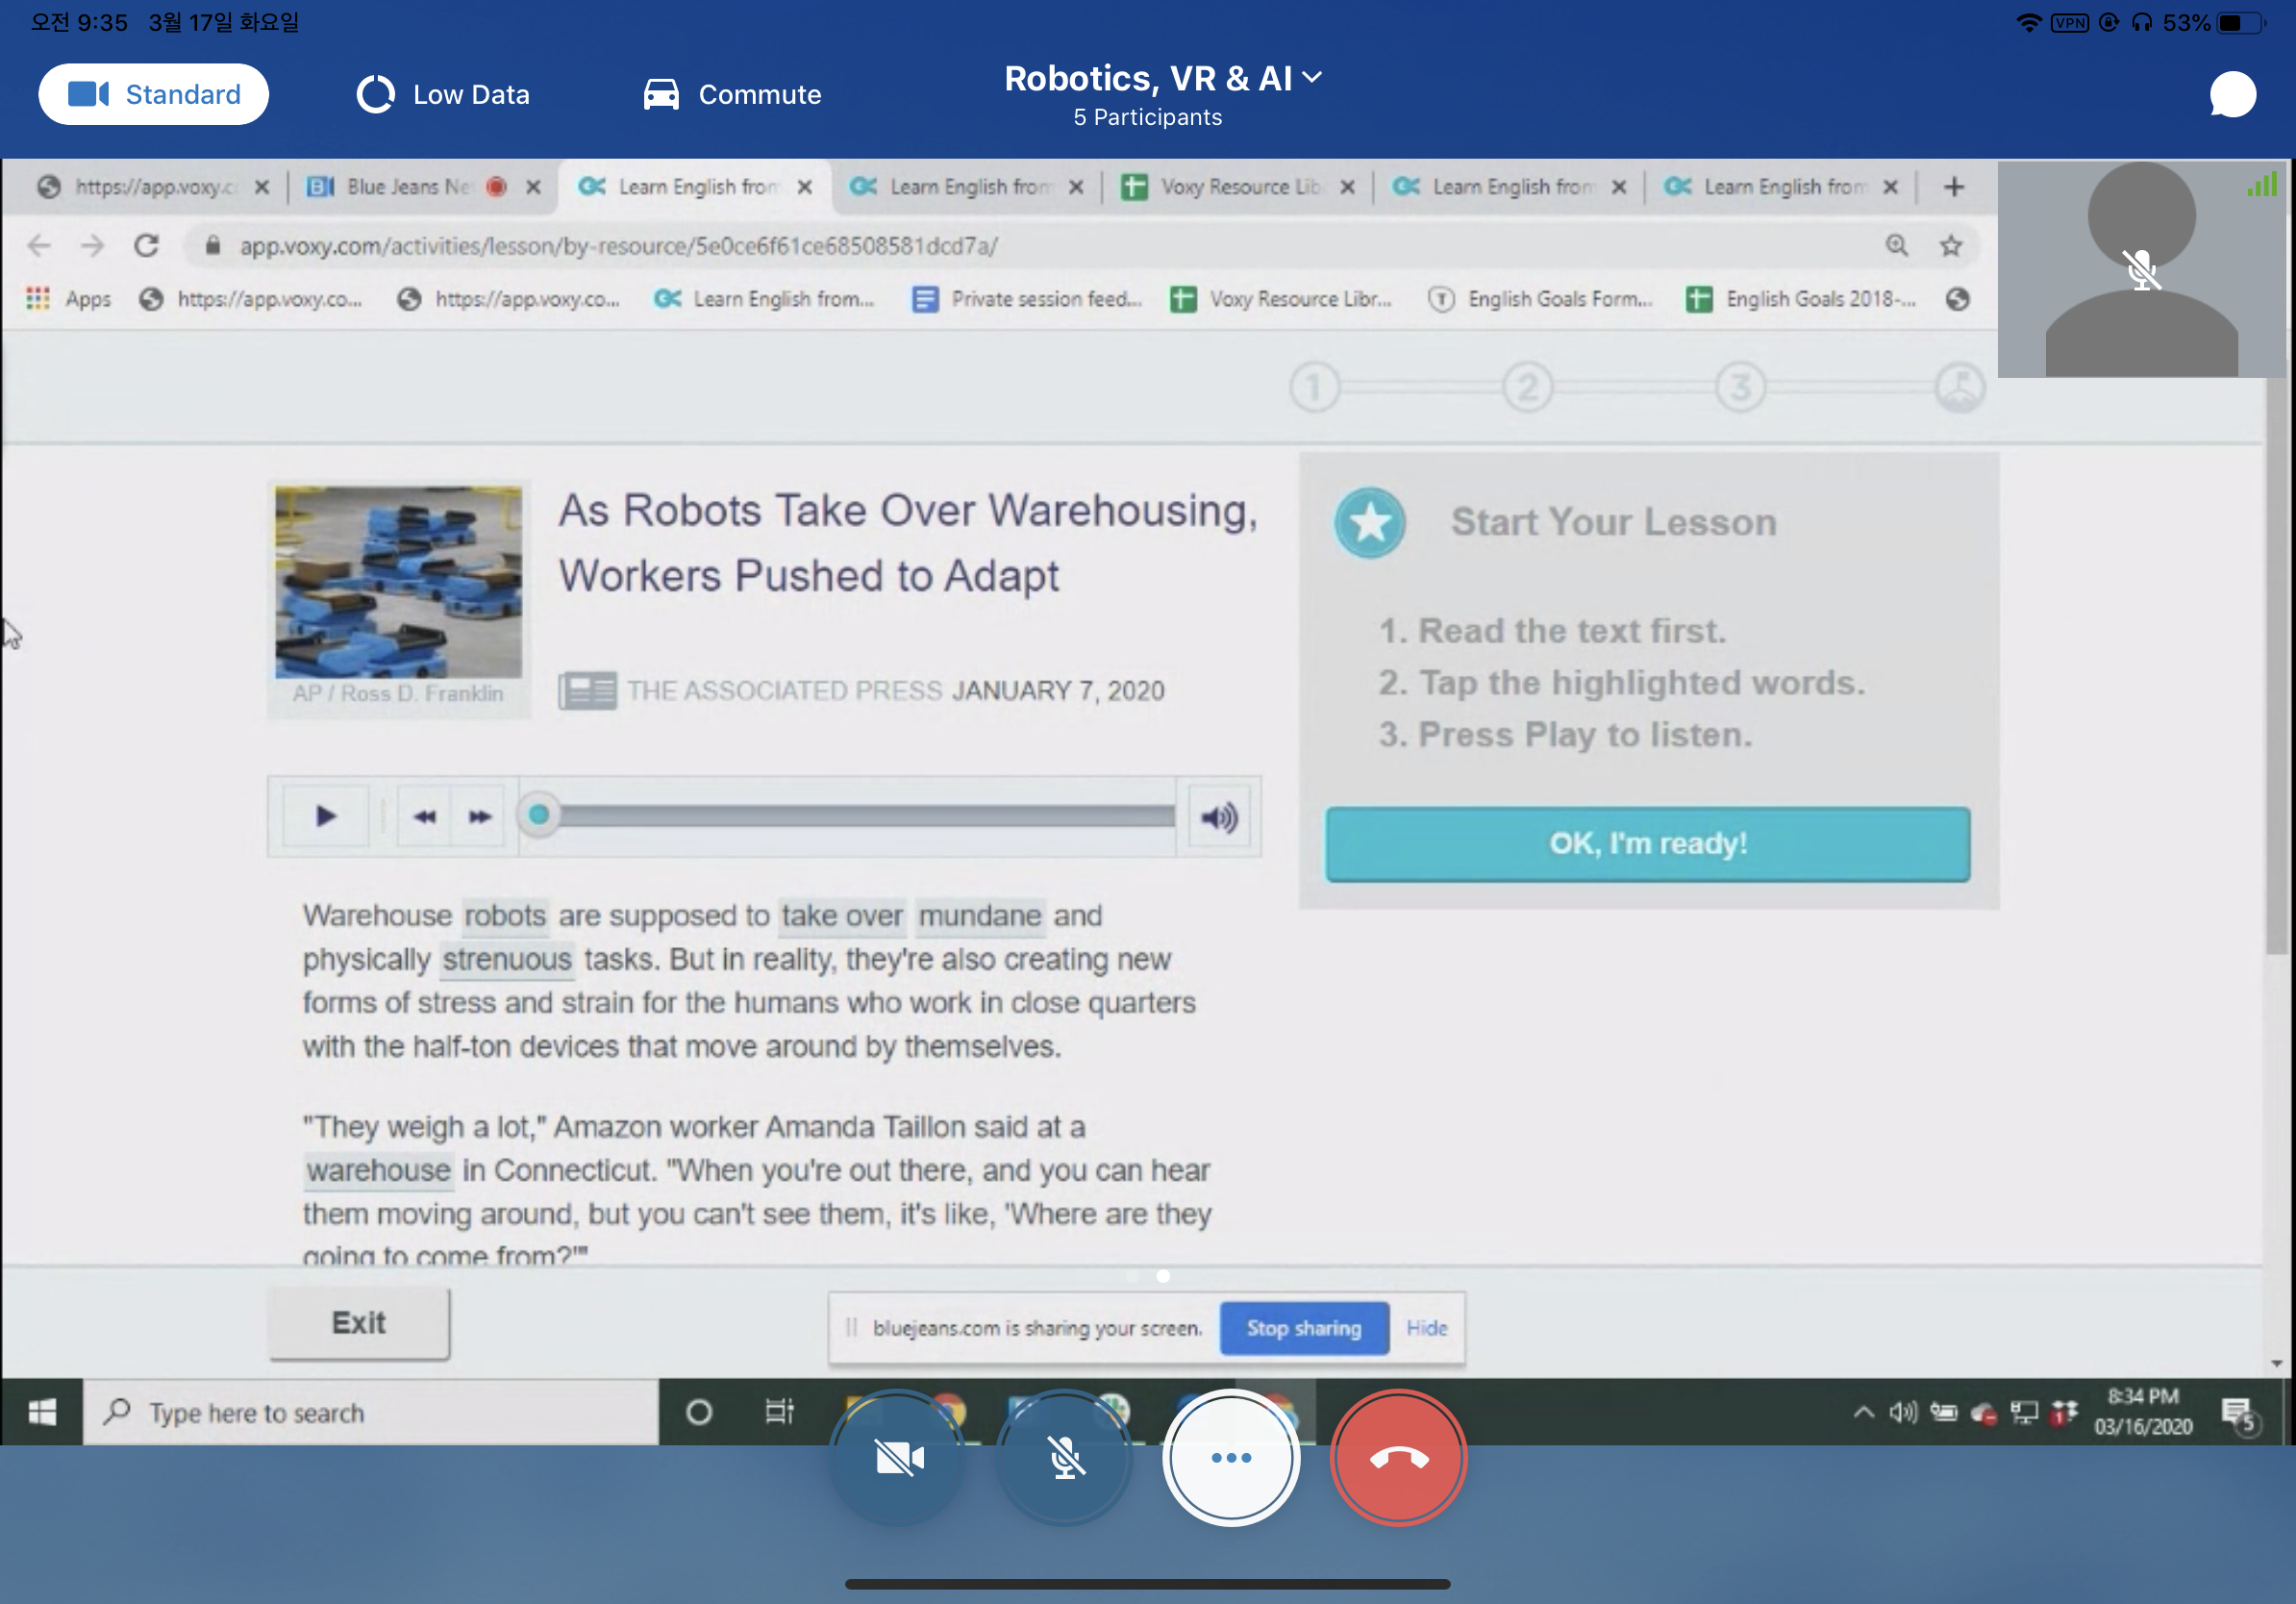Show hidden system tray icons chevron
2296x1604 pixels.
(1863, 1412)
